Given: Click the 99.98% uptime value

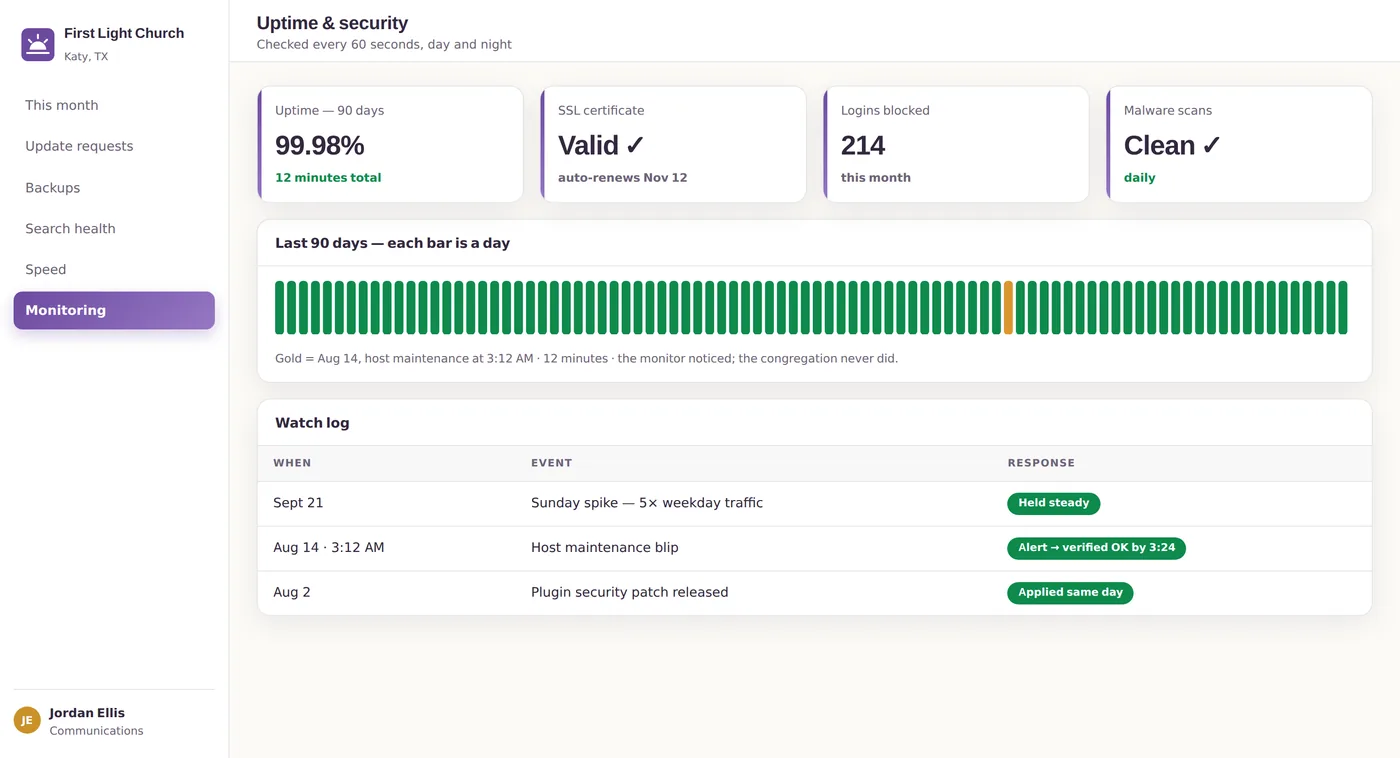Looking at the screenshot, I should click(320, 146).
